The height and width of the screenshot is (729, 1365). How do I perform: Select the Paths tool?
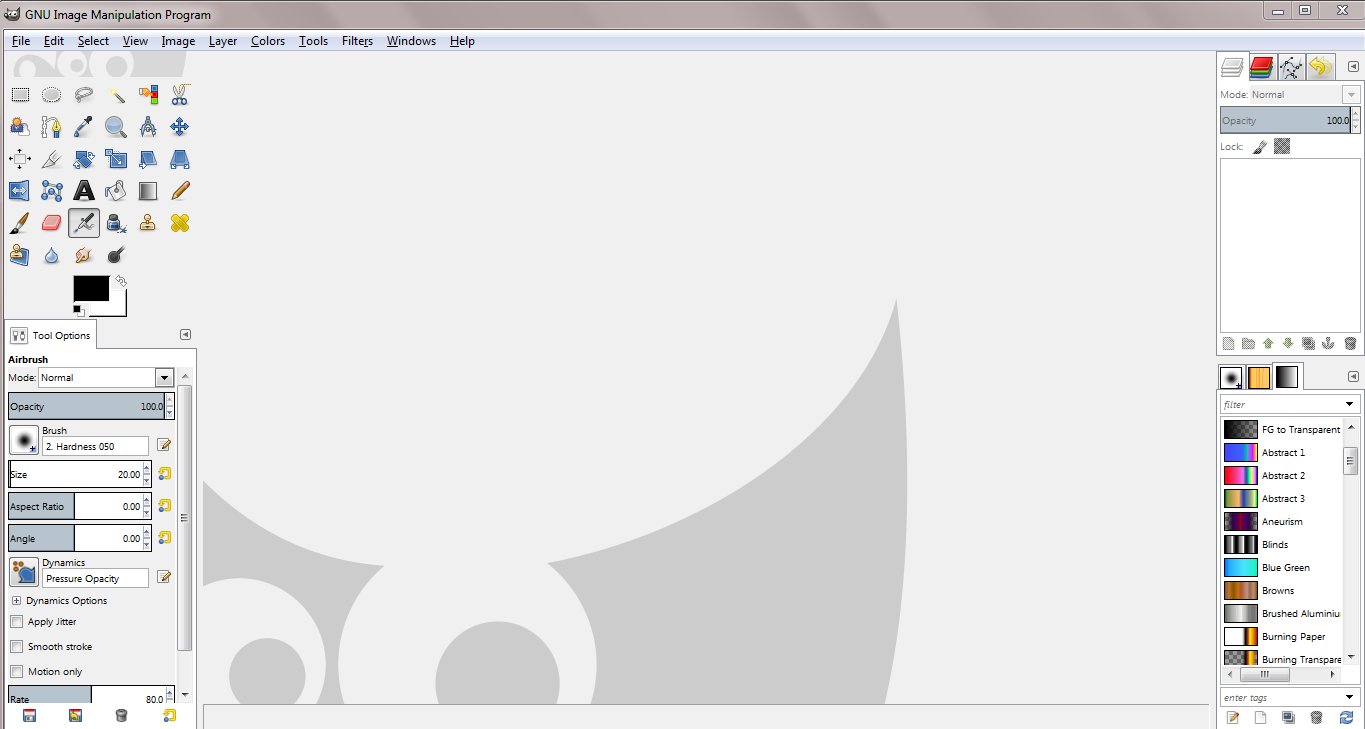(x=52, y=127)
